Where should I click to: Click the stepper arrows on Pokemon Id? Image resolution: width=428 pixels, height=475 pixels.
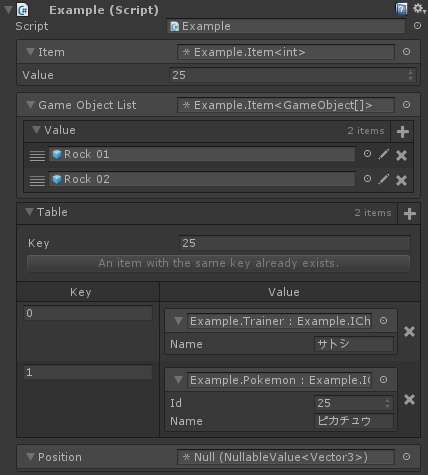387,403
